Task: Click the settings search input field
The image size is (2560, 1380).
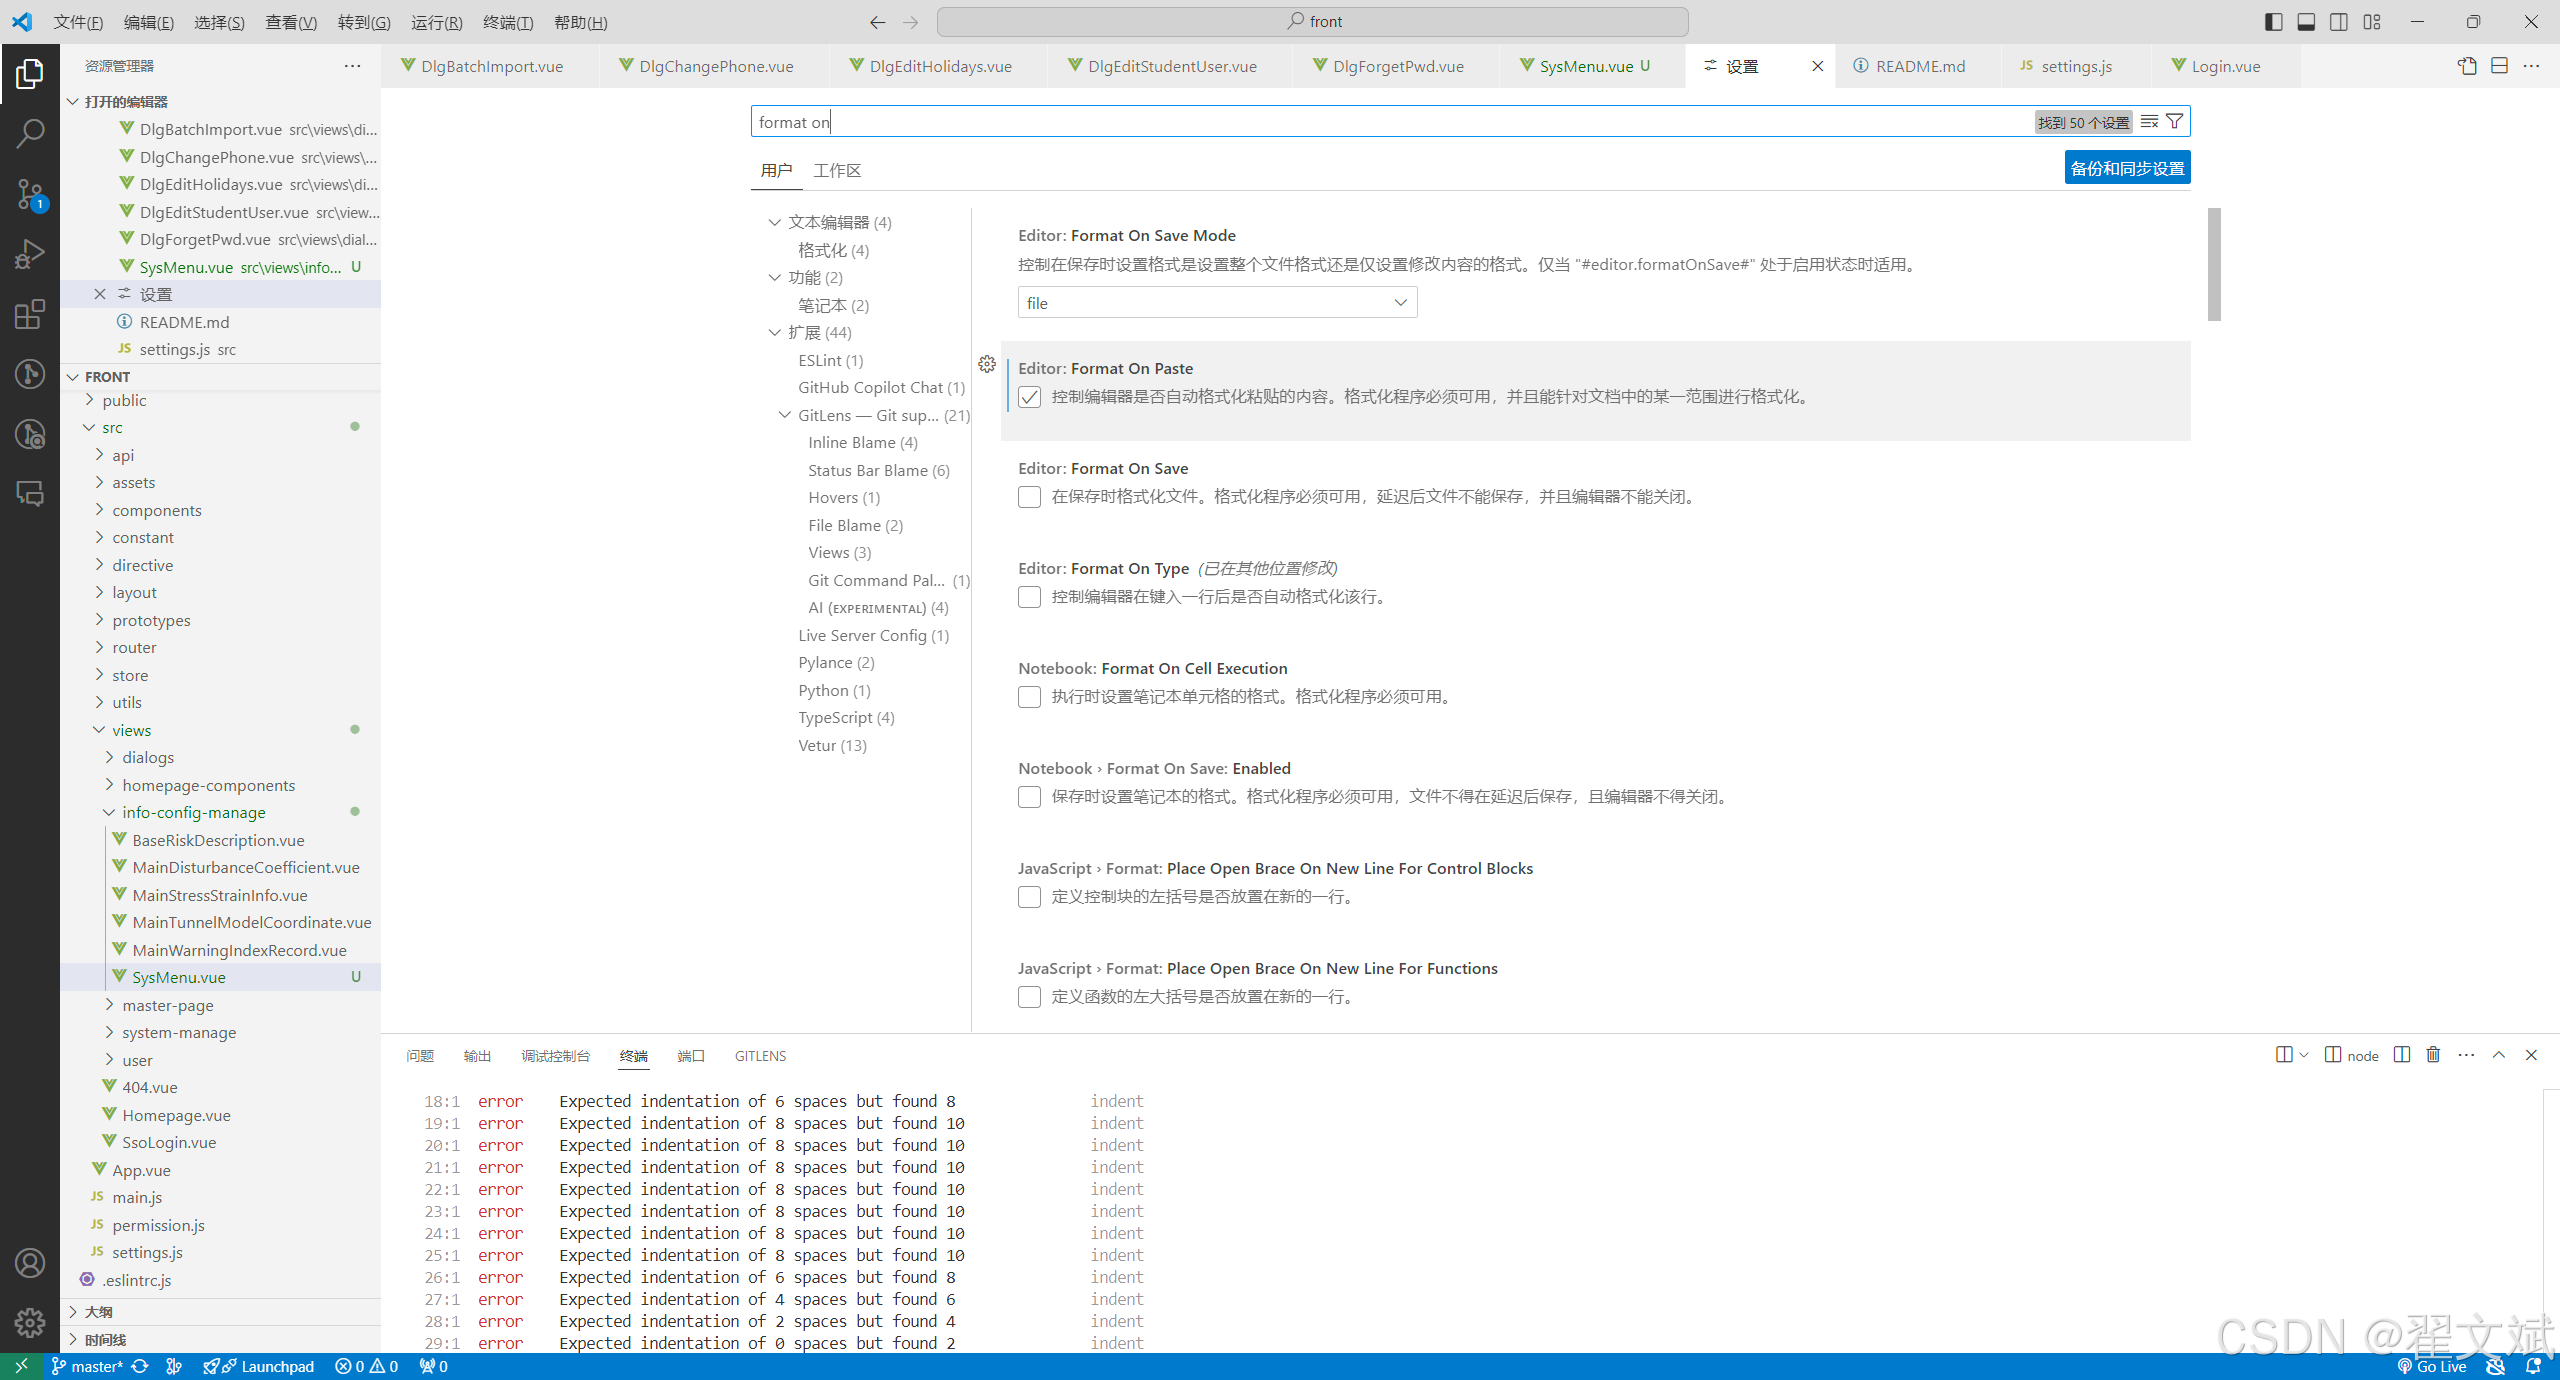Action: click(1390, 122)
